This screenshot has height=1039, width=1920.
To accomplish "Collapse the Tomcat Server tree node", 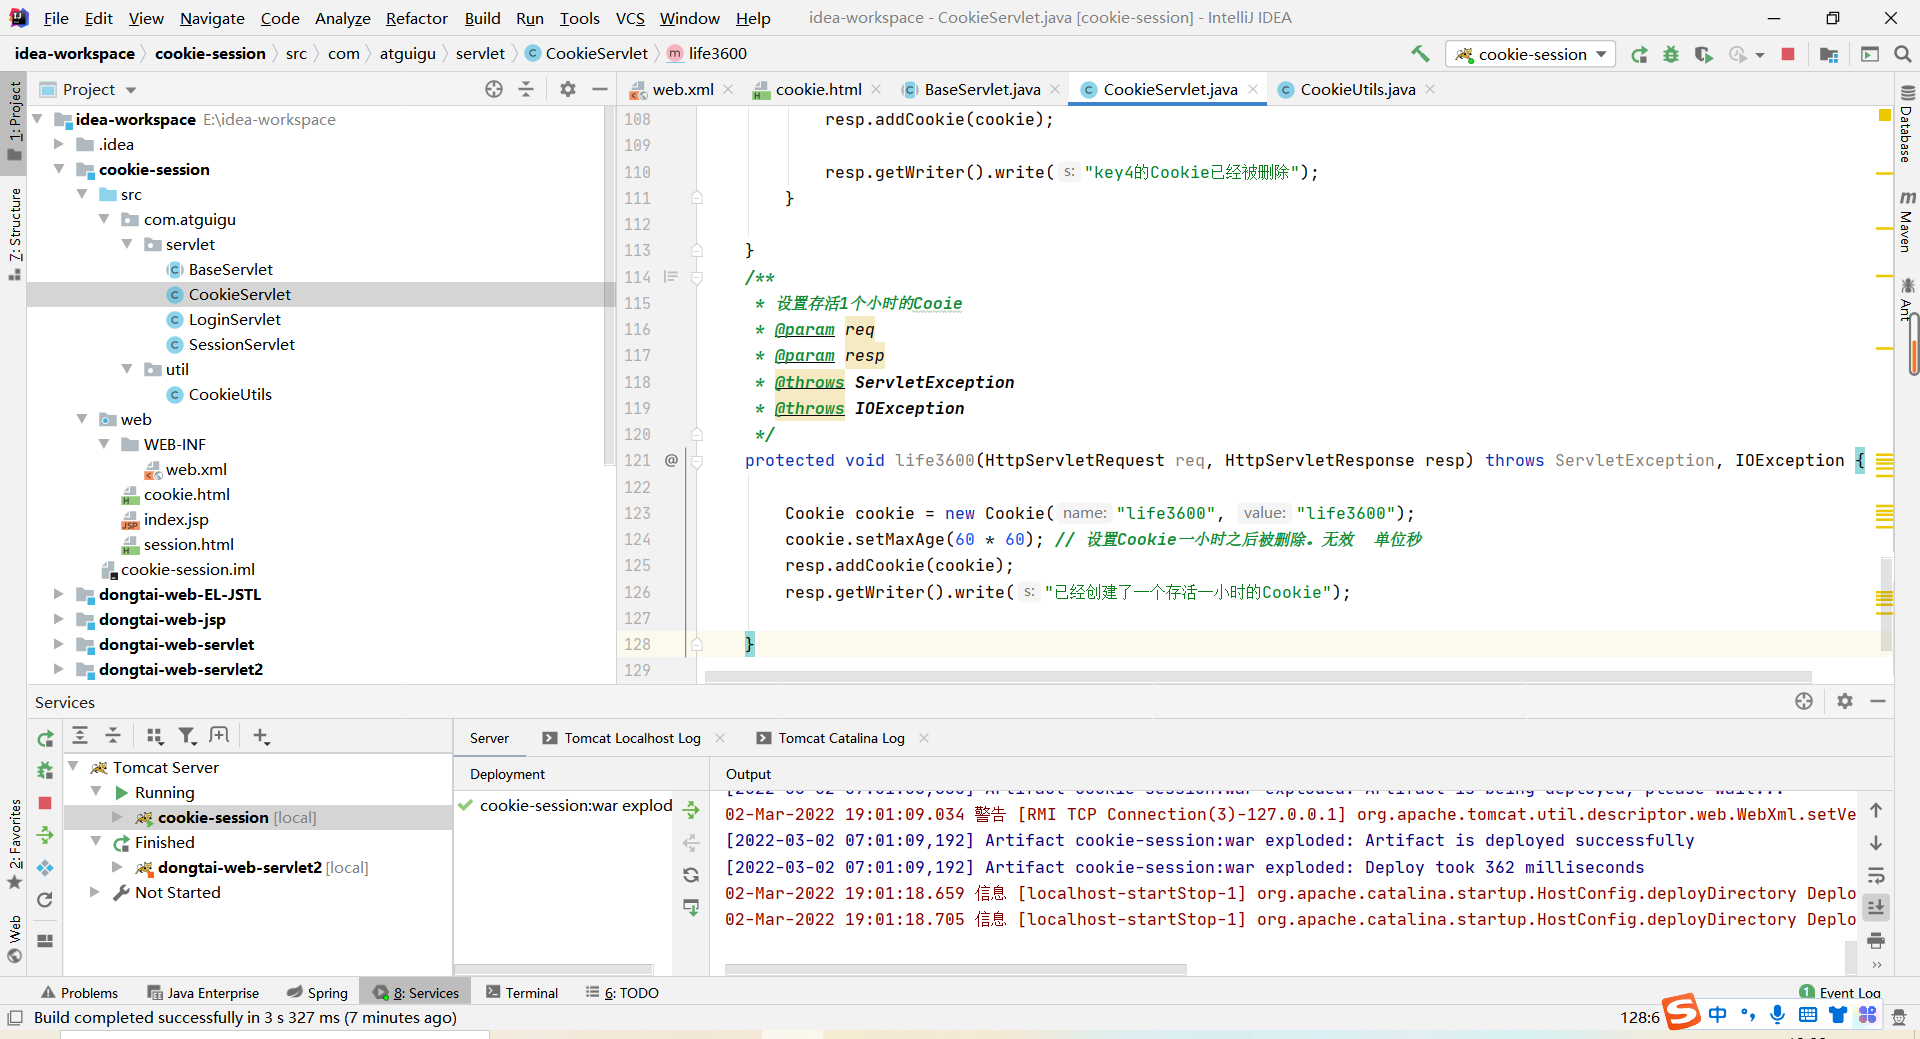I will pyautogui.click(x=73, y=767).
